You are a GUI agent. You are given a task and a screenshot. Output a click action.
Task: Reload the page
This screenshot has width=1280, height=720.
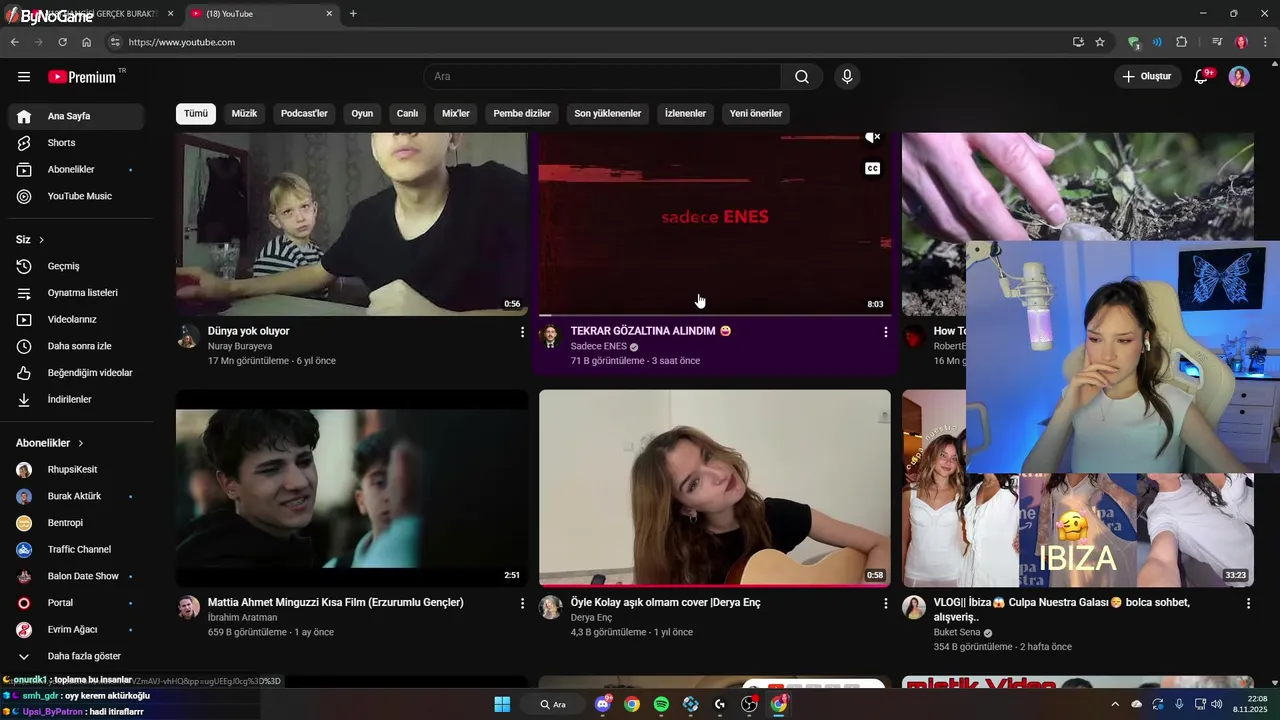click(62, 42)
